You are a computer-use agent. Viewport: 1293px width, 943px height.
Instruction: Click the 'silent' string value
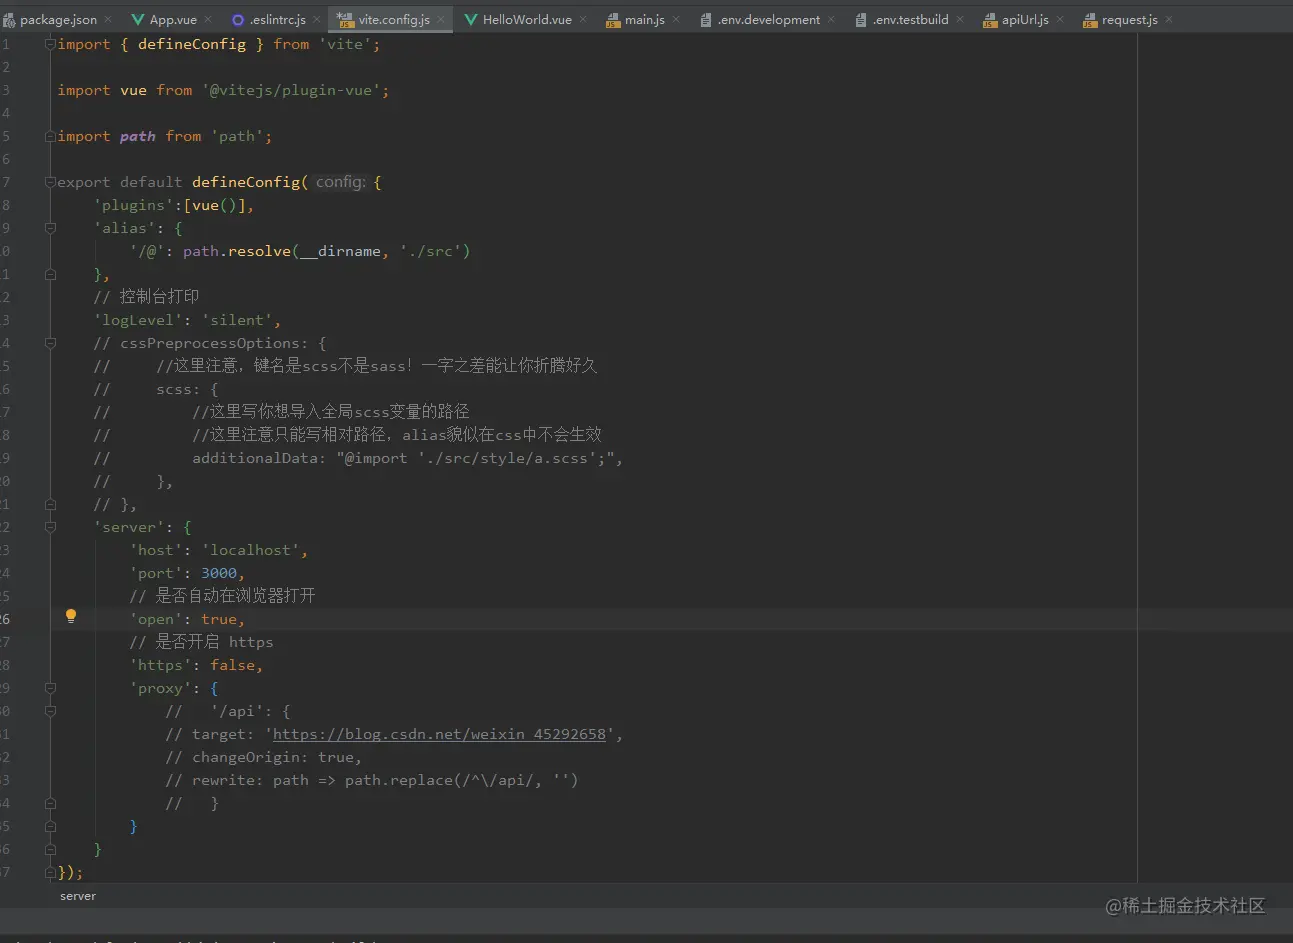[237, 320]
